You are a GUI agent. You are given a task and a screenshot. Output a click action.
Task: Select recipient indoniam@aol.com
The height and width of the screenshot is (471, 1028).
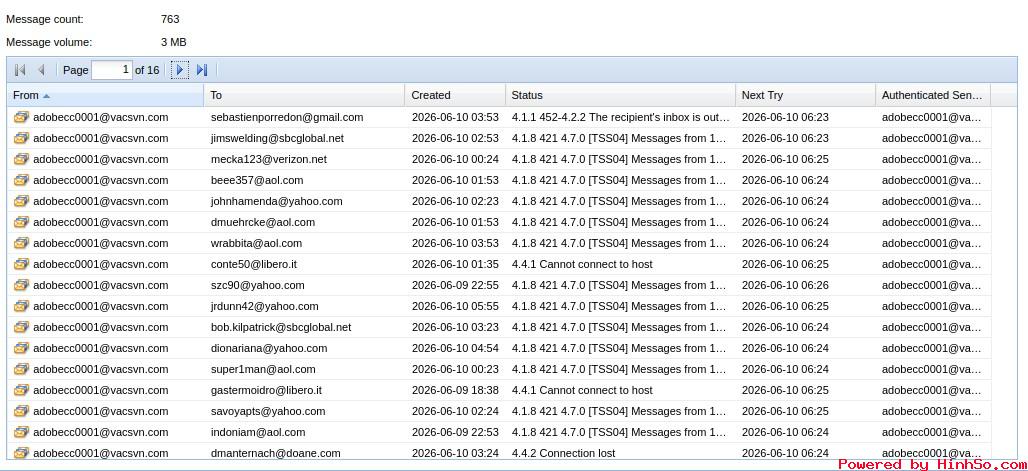coord(258,432)
